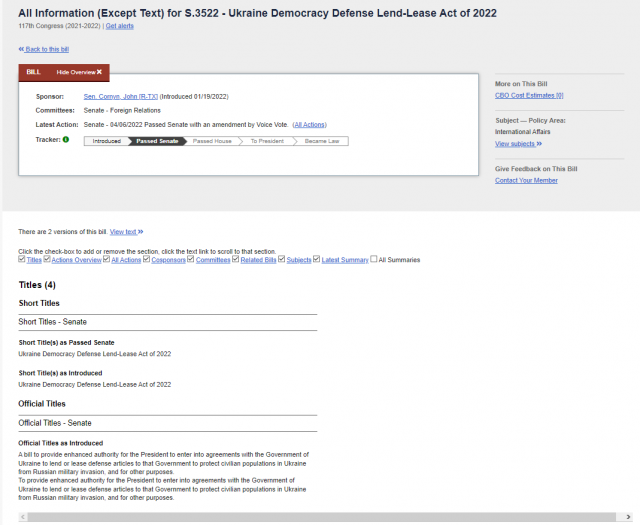Jump to the Related Bills section
640x525 pixels.
[x=259, y=260]
